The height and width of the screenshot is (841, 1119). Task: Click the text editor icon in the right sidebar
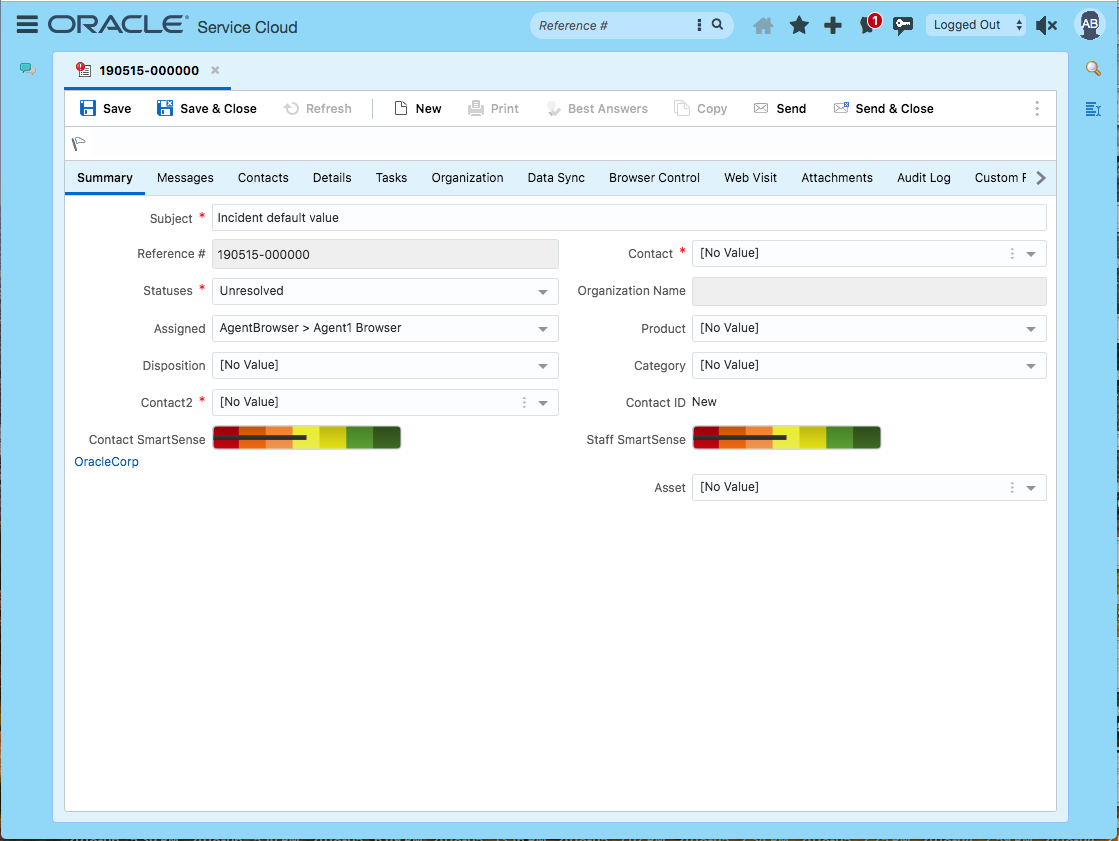click(x=1093, y=110)
